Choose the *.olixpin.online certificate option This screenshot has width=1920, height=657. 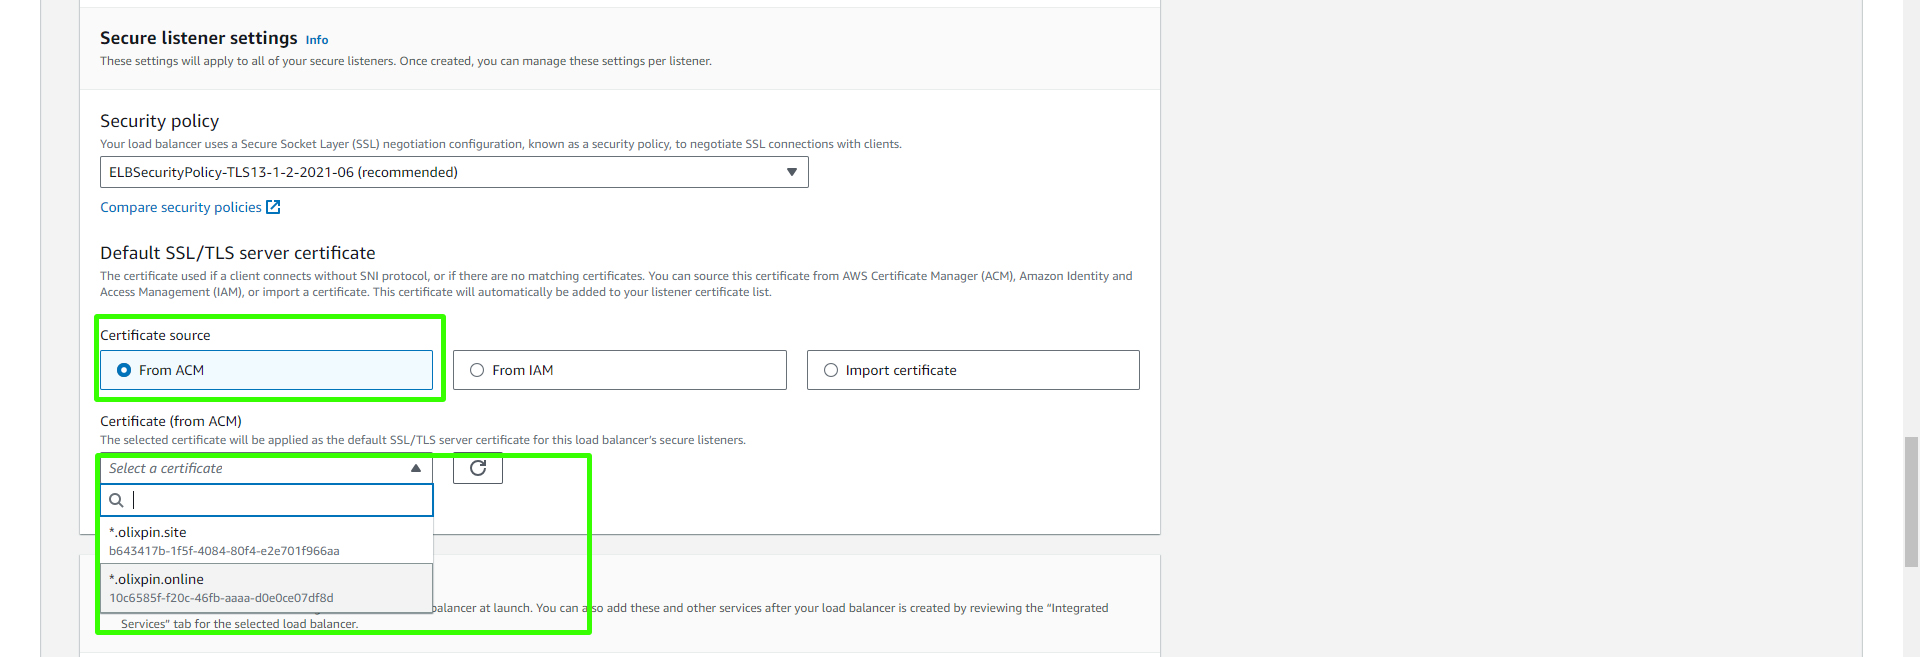click(x=266, y=588)
